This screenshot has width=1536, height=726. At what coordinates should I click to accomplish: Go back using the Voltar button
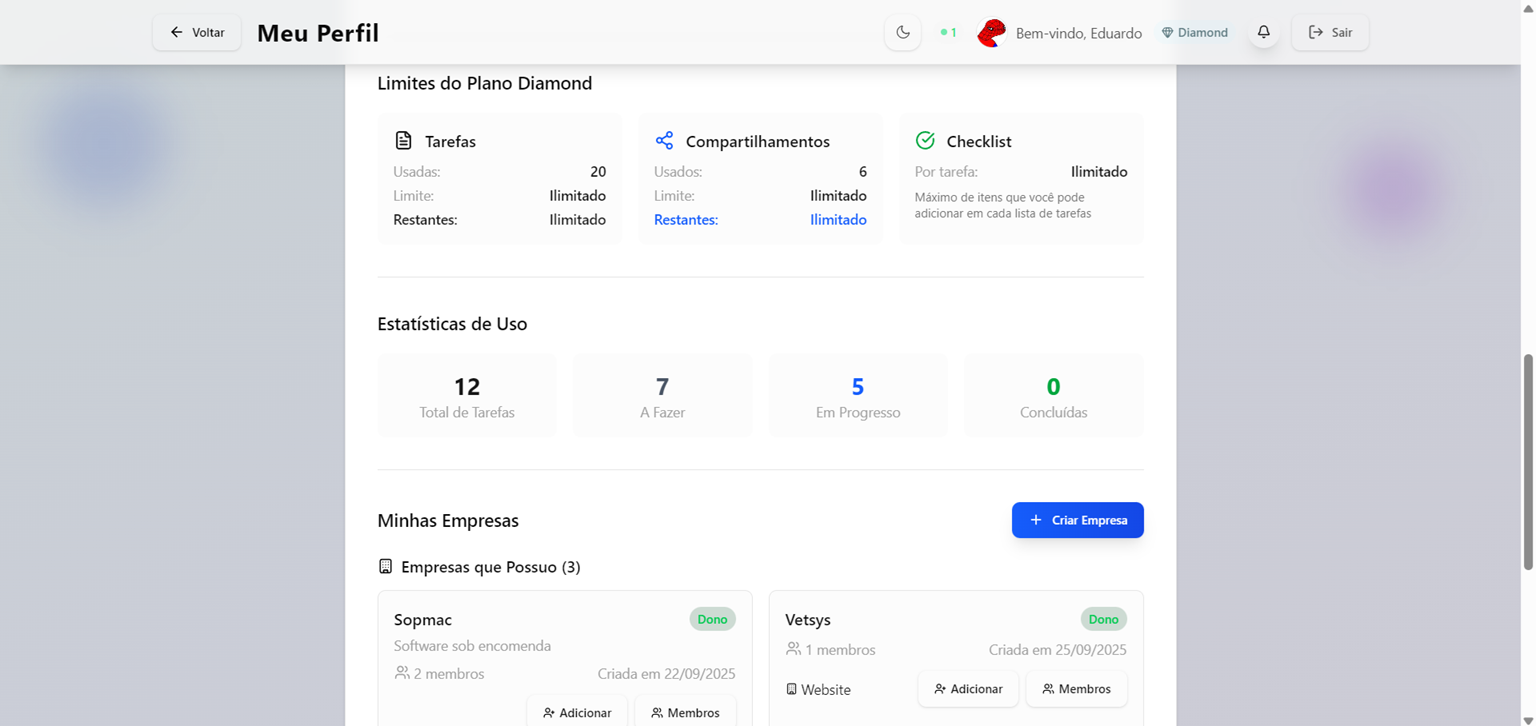coord(197,32)
